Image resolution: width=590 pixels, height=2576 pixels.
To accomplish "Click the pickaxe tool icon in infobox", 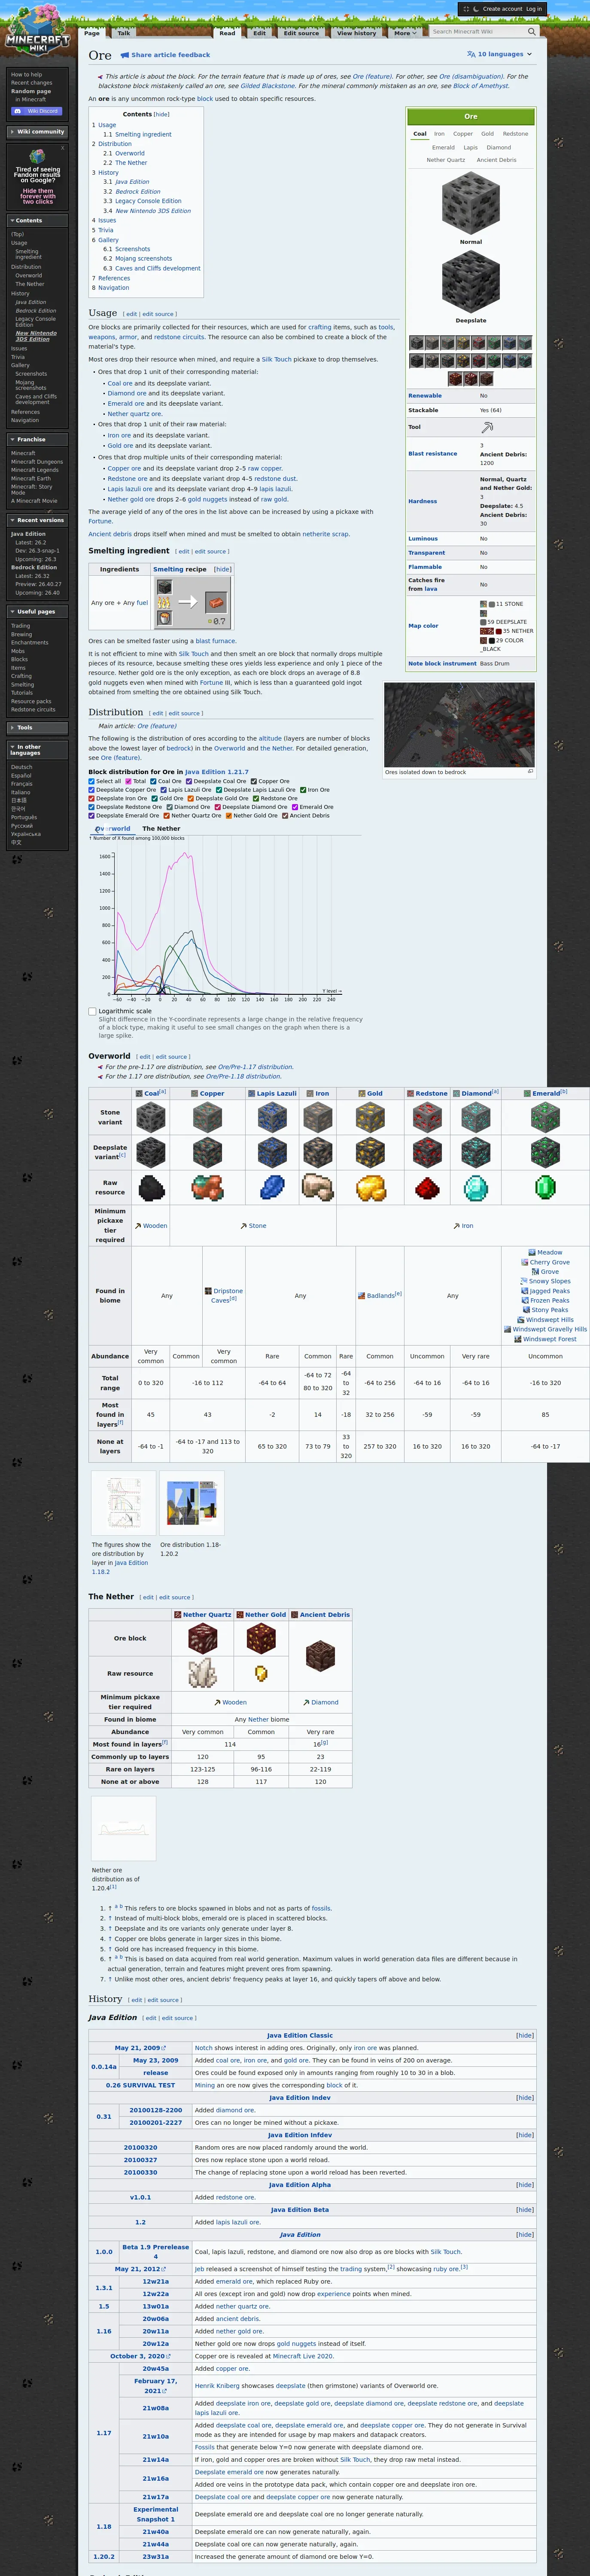I will (487, 428).
